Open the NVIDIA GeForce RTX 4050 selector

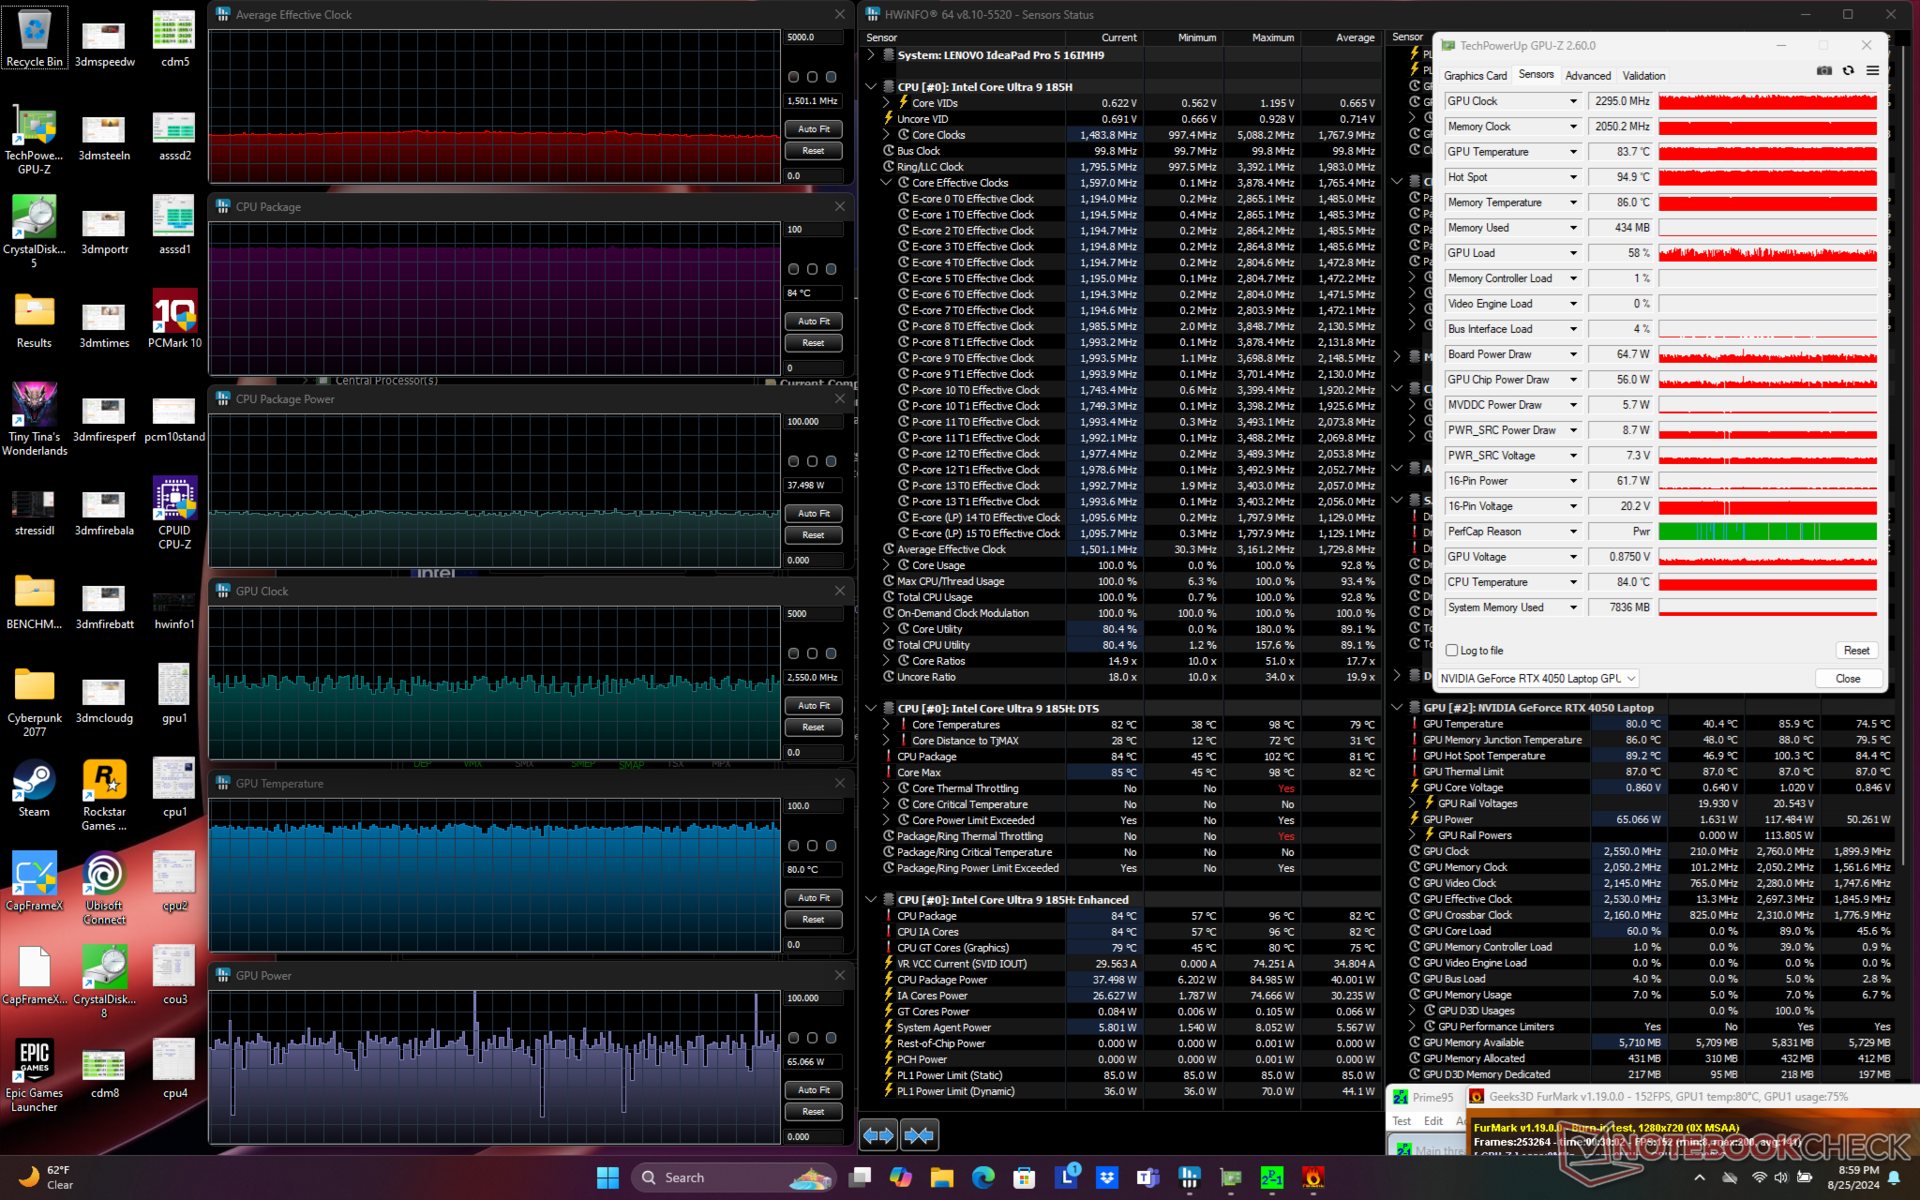coord(1537,679)
